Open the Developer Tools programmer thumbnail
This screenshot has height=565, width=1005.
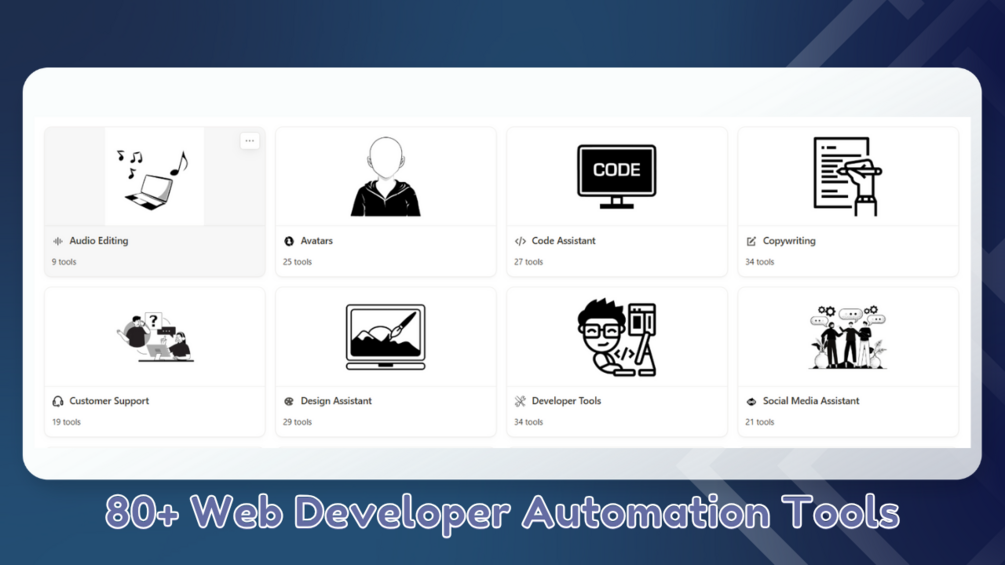(617, 337)
